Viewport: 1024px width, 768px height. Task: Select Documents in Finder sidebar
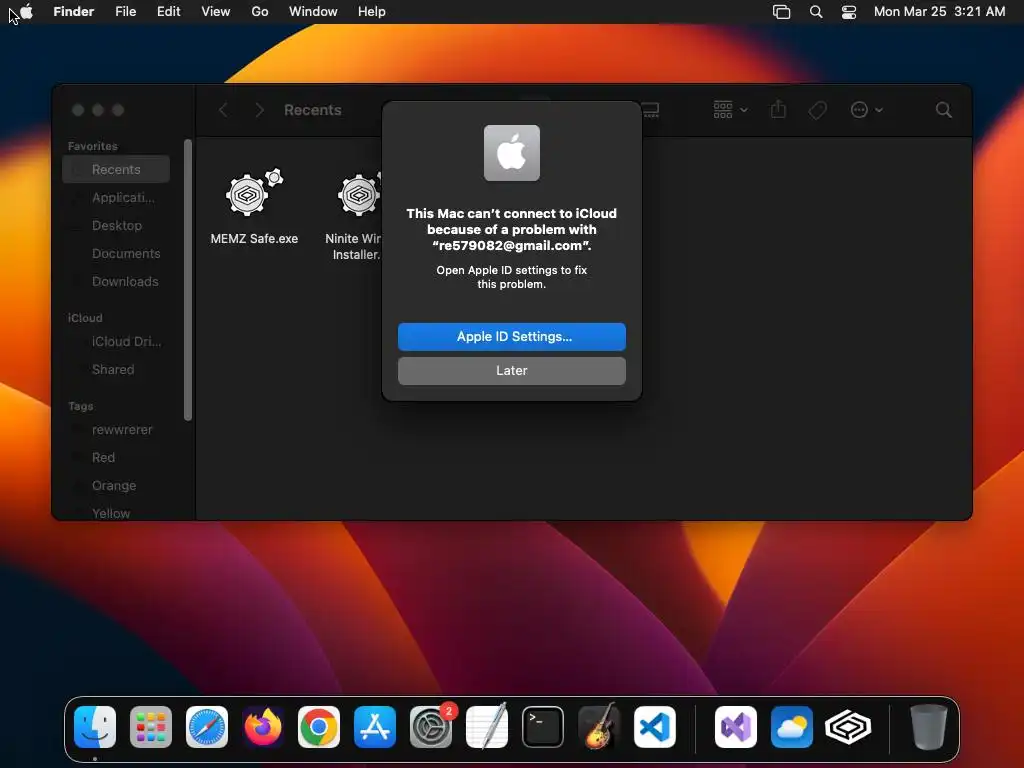[x=116, y=253]
